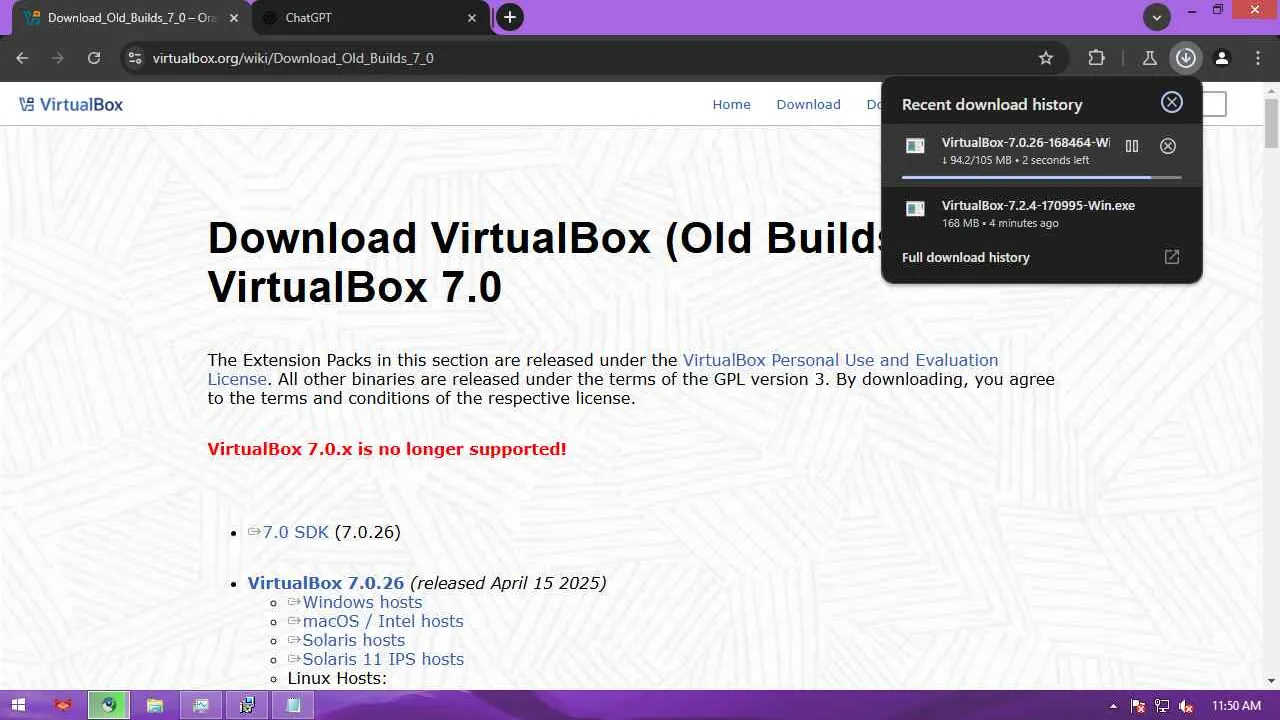Open the Home navigation item
The image size is (1280, 720).
coord(731,104)
